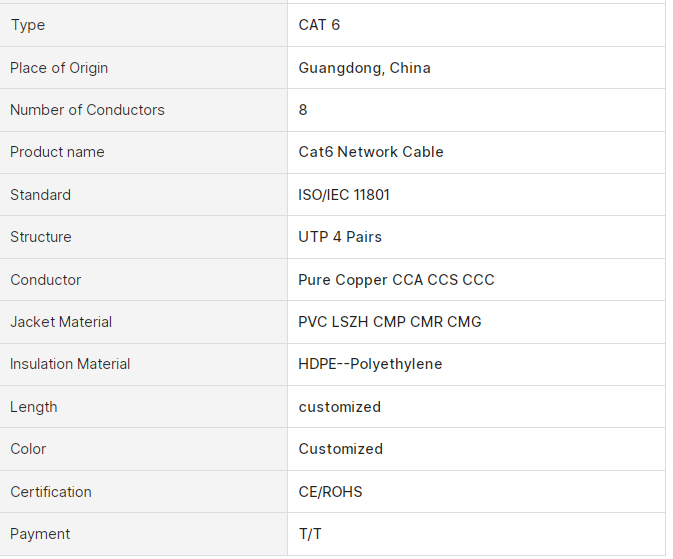
Task: Click the 'Product name' label
Action: coord(57,152)
